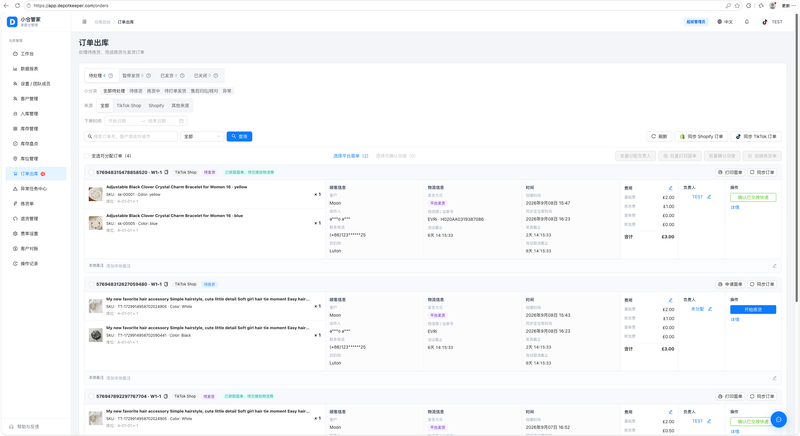Viewport: 800px width, 436px height.
Task: Copy order number 576948315478858520-W1-1 with copy icon
Action: point(166,172)
